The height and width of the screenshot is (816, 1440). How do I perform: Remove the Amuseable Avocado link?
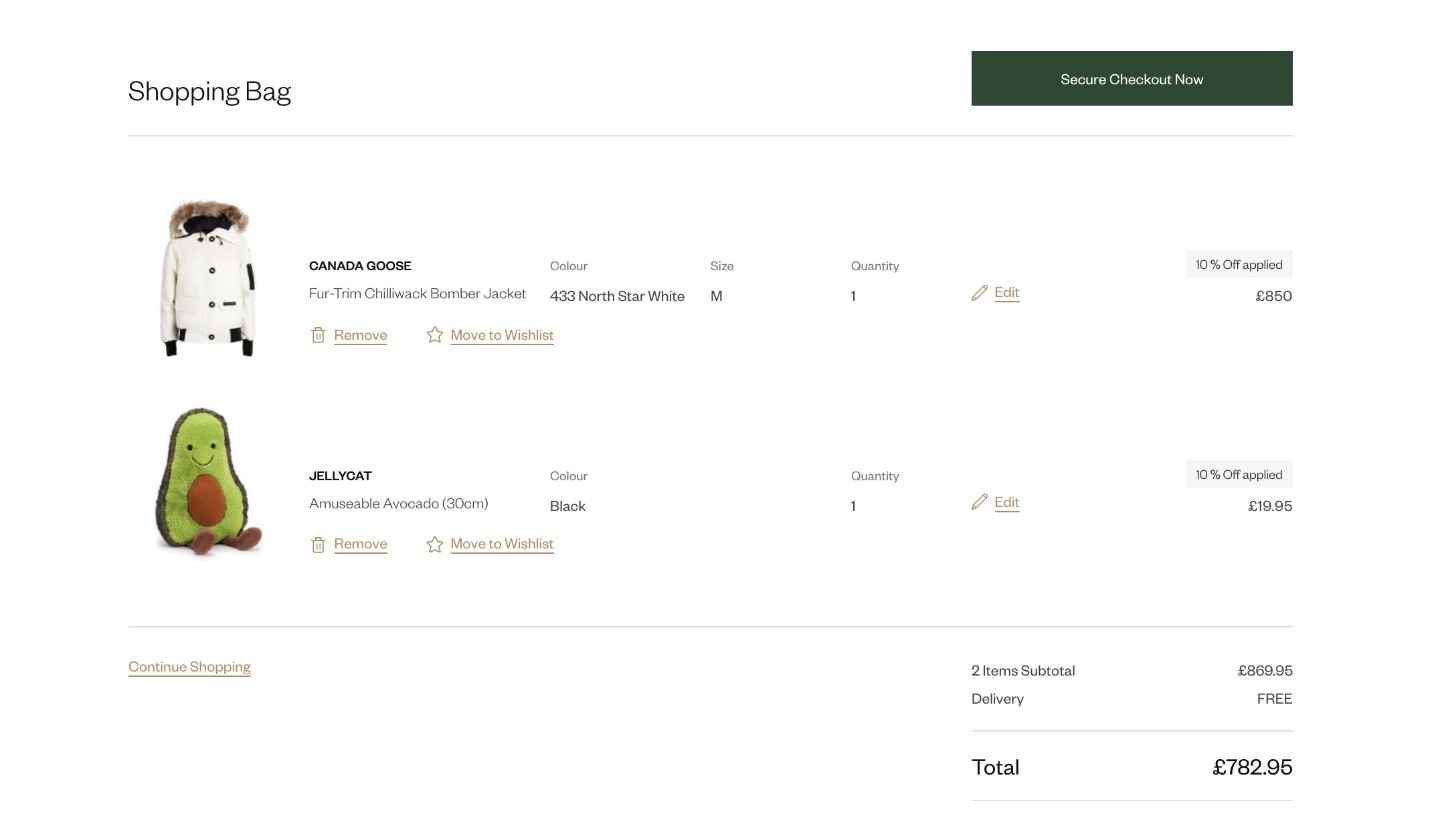pyautogui.click(x=360, y=544)
